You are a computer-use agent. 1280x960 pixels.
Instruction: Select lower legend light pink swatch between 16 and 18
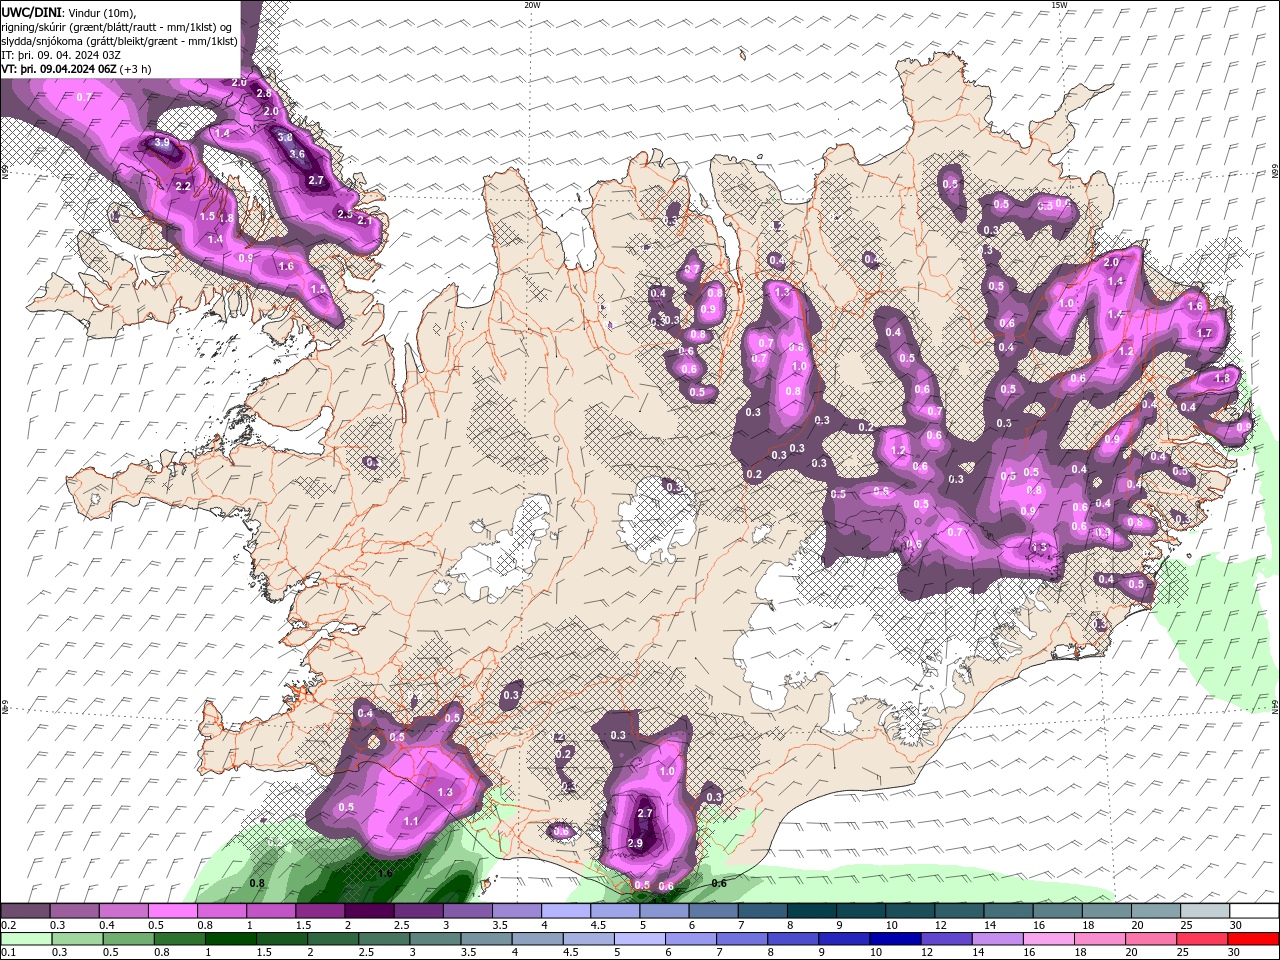click(1048, 939)
